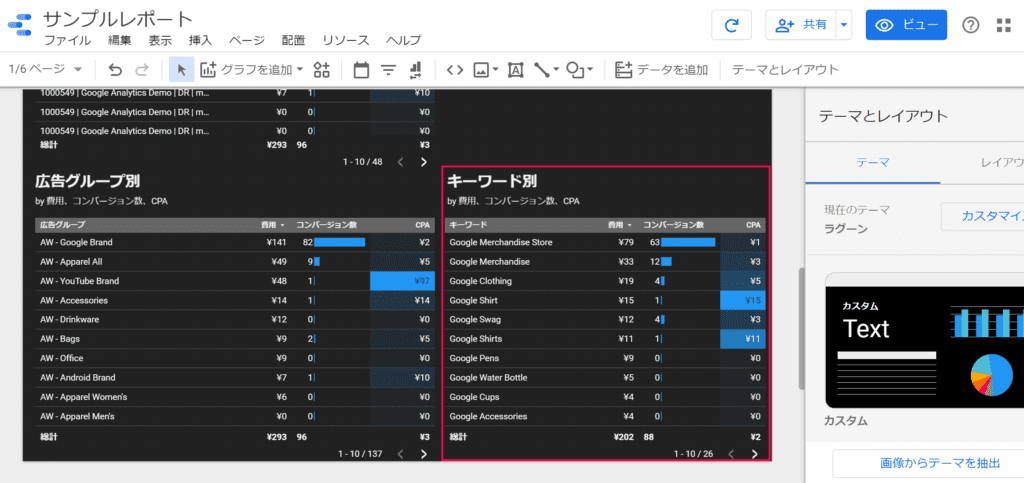This screenshot has height=483, width=1024.
Task: Click the 広告グループ column header
Action: click(63, 225)
